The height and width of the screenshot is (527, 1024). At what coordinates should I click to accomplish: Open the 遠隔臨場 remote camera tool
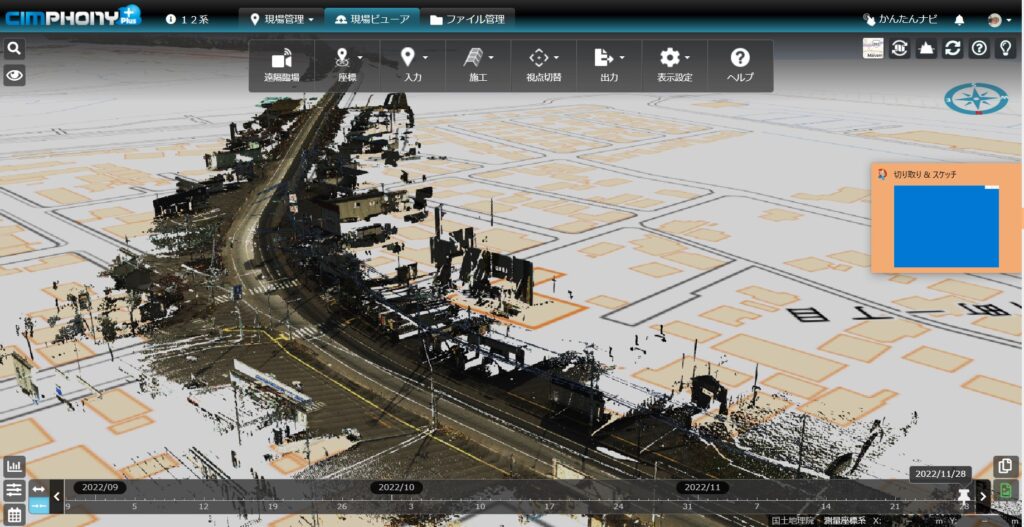(281, 65)
